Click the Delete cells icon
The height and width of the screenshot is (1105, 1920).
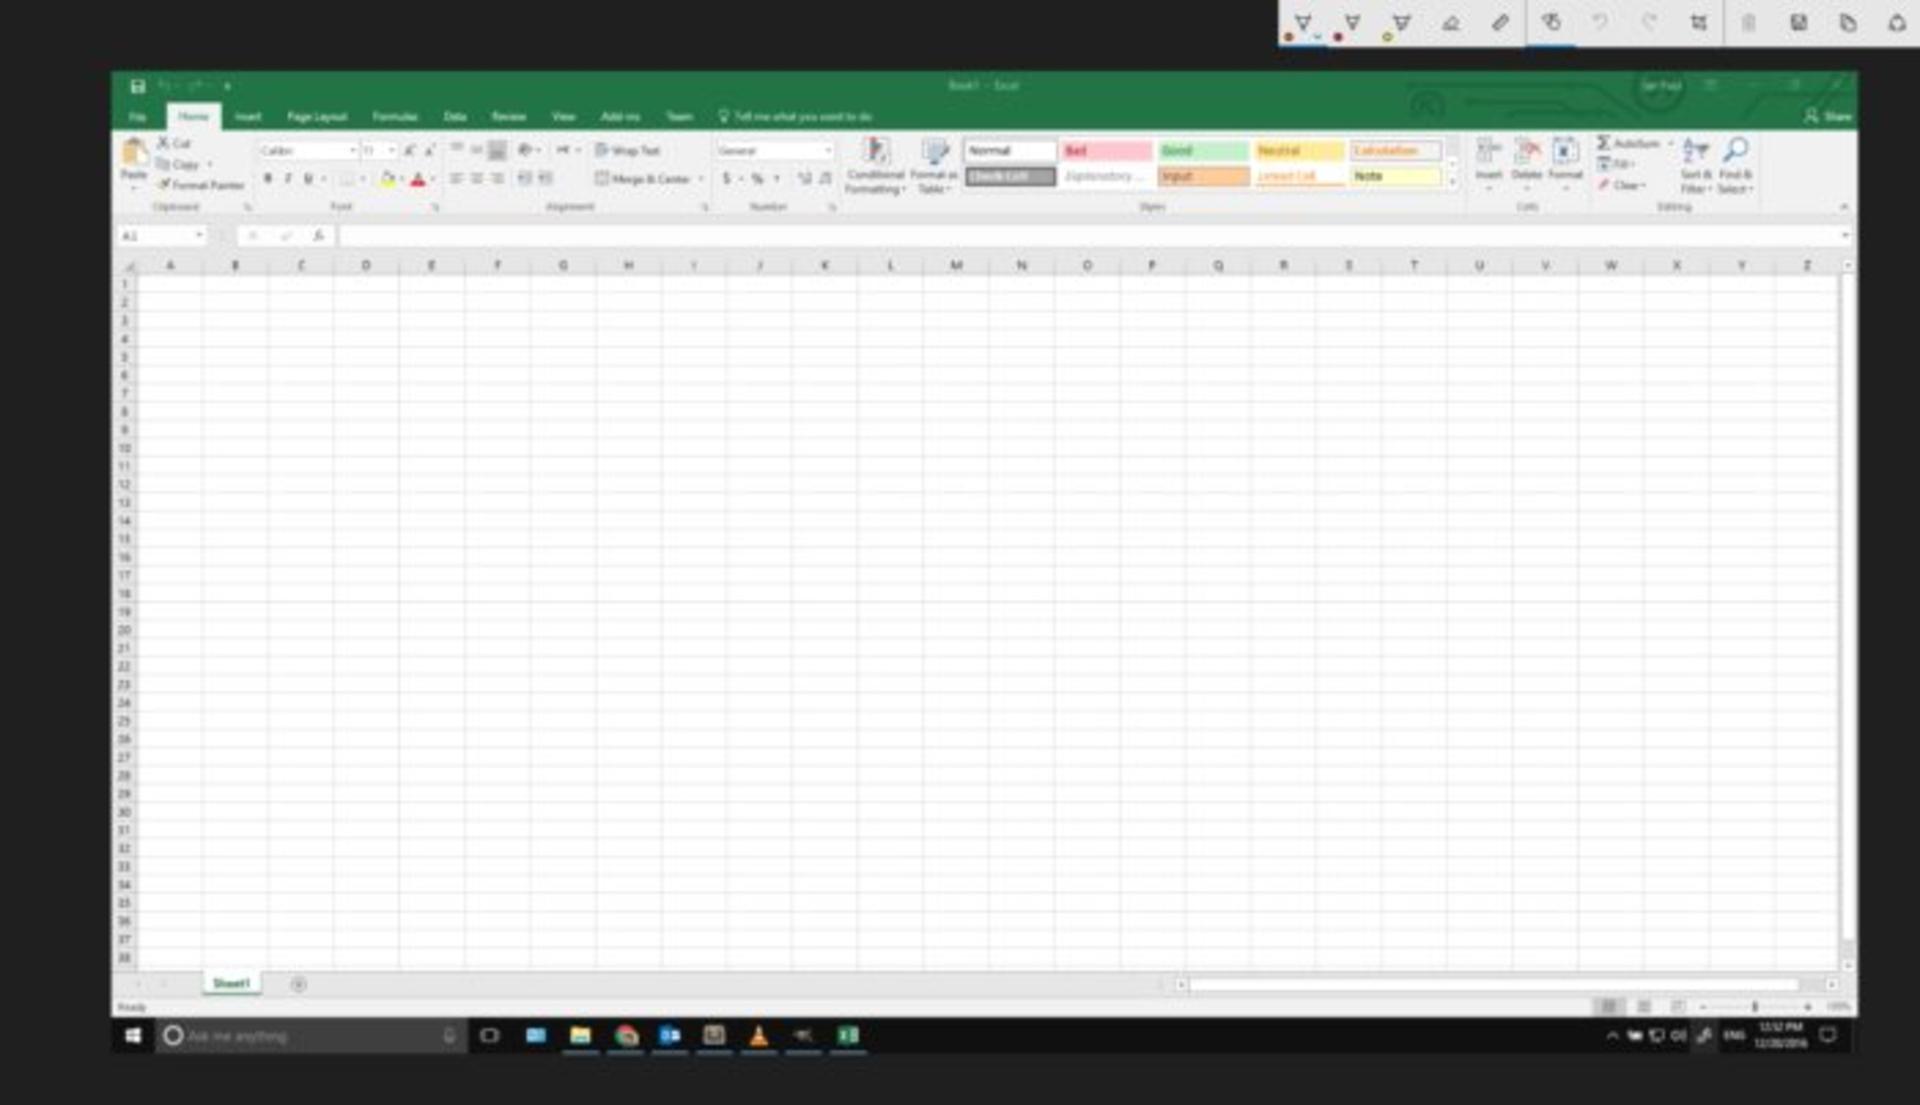coord(1527,152)
